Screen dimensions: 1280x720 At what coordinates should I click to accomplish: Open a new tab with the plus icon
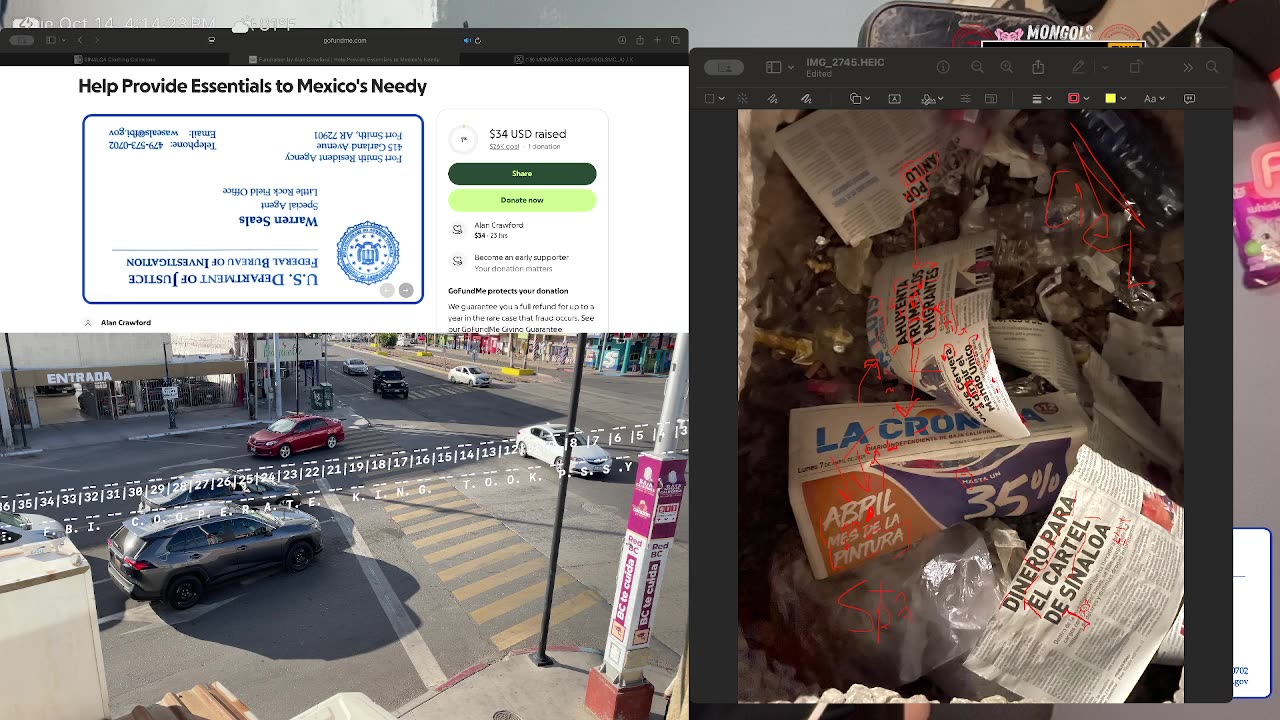(657, 40)
